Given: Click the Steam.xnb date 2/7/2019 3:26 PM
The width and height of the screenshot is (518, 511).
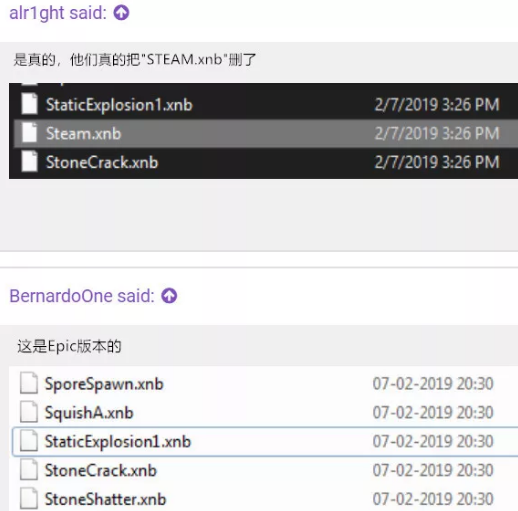Looking at the screenshot, I should coord(437,133).
